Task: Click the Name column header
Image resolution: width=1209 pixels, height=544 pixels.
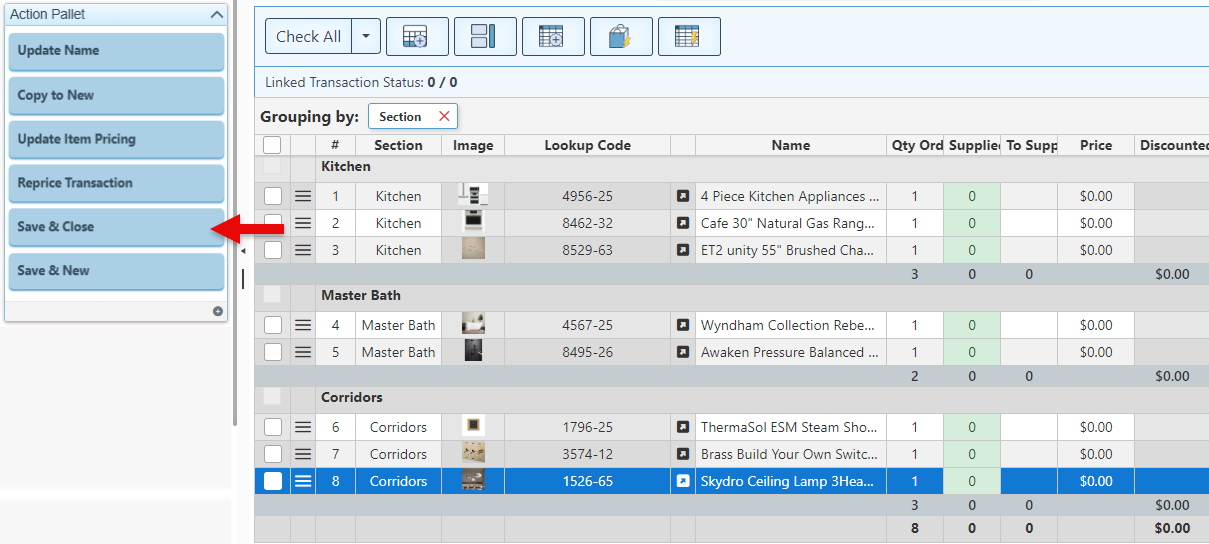Action: pyautogui.click(x=790, y=145)
